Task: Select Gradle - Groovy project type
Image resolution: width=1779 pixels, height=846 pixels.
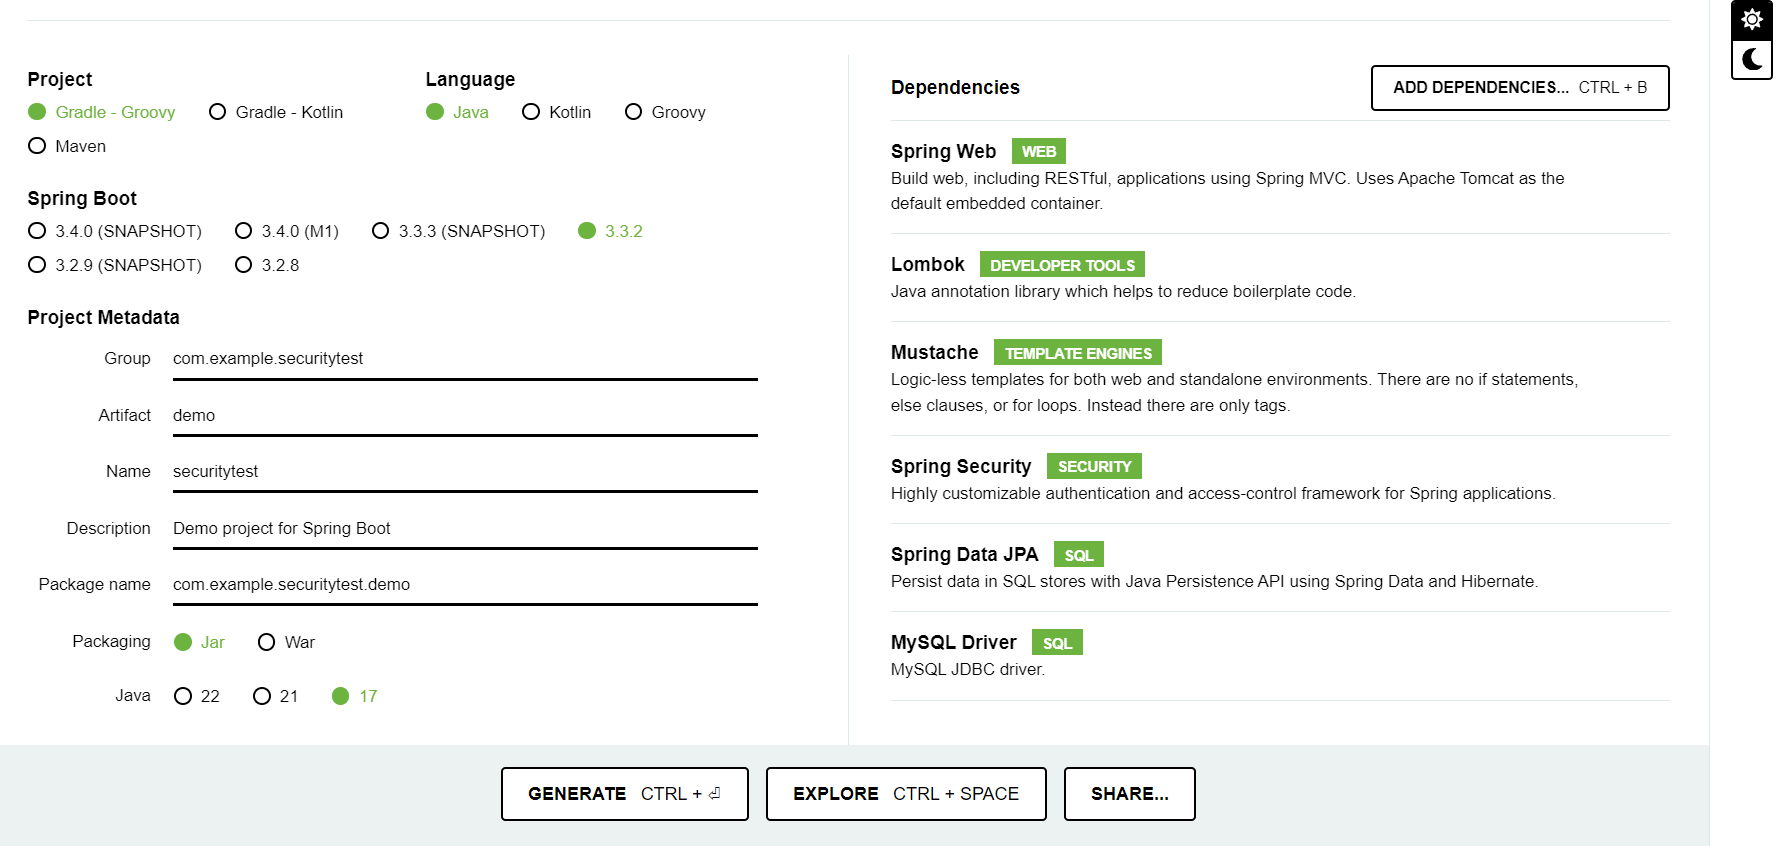Action: 102,112
